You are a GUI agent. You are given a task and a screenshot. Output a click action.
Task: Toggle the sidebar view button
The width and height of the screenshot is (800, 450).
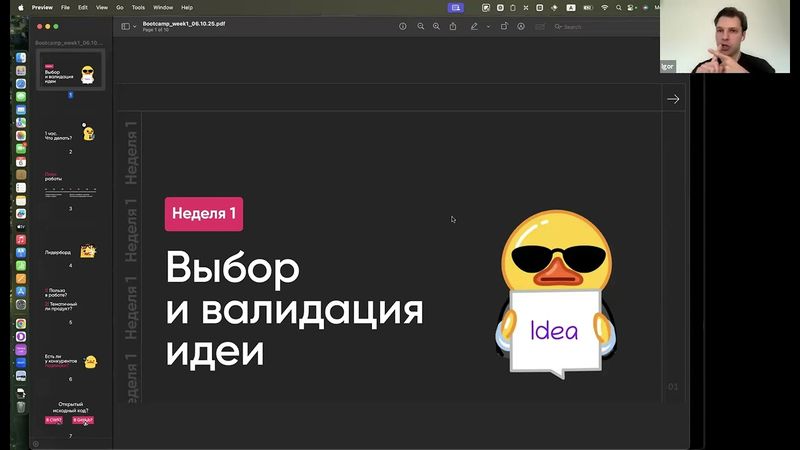[126, 27]
